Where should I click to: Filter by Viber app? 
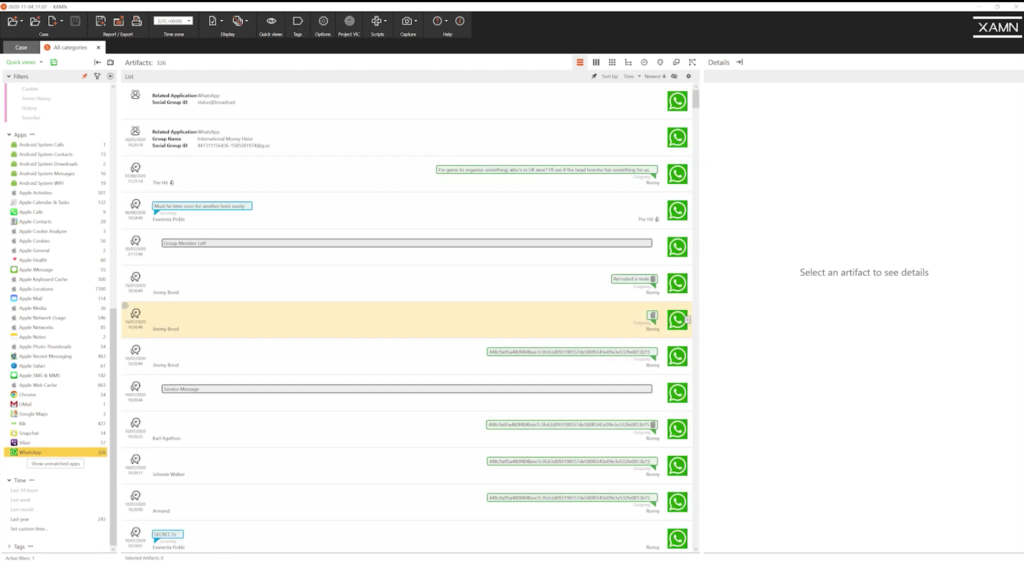point(57,443)
